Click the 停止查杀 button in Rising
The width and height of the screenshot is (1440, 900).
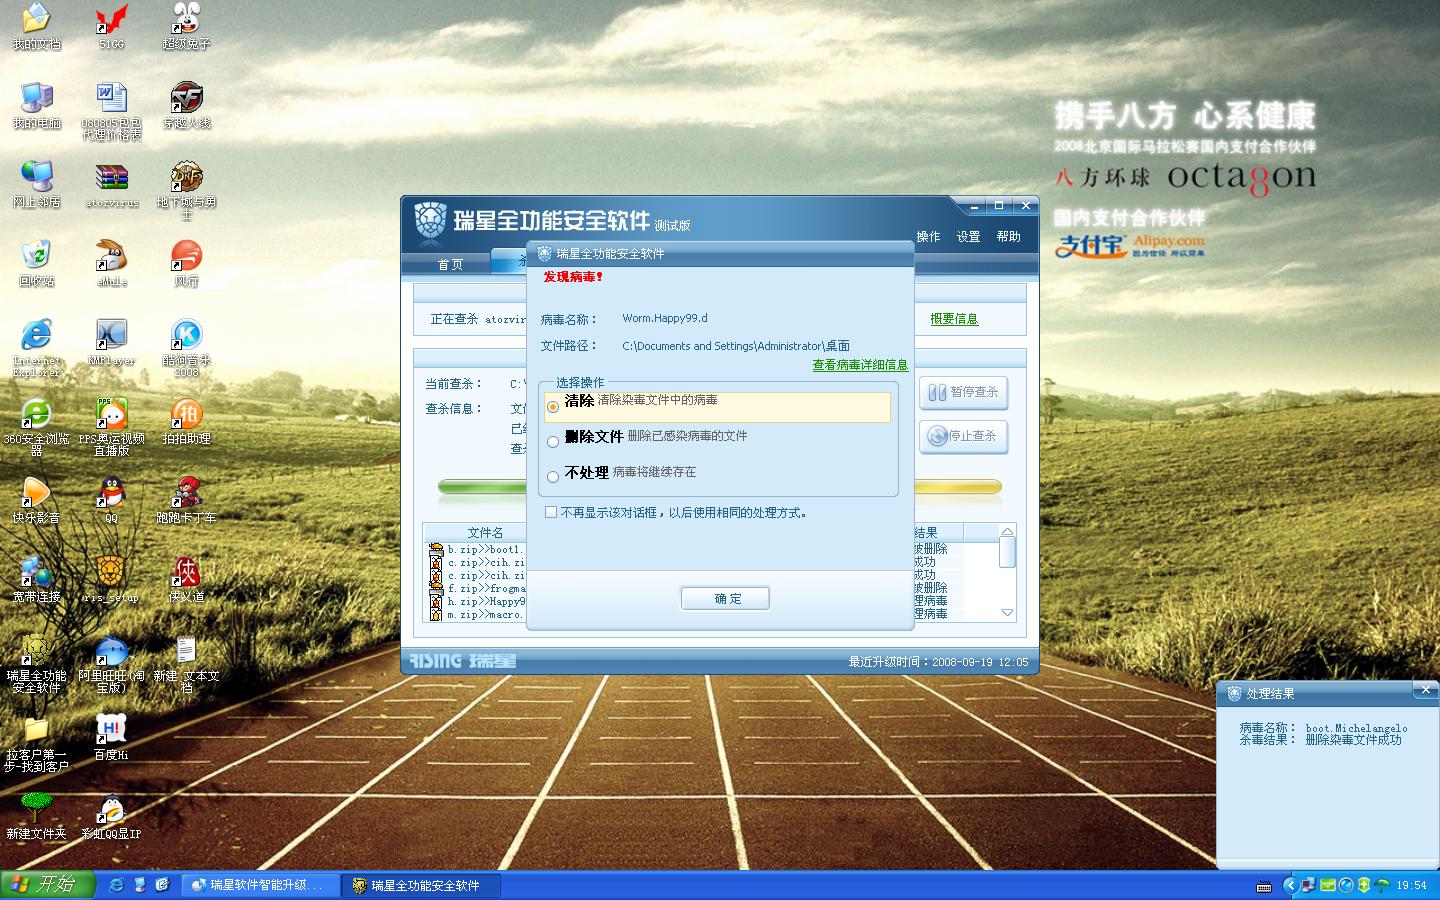pyautogui.click(x=963, y=436)
